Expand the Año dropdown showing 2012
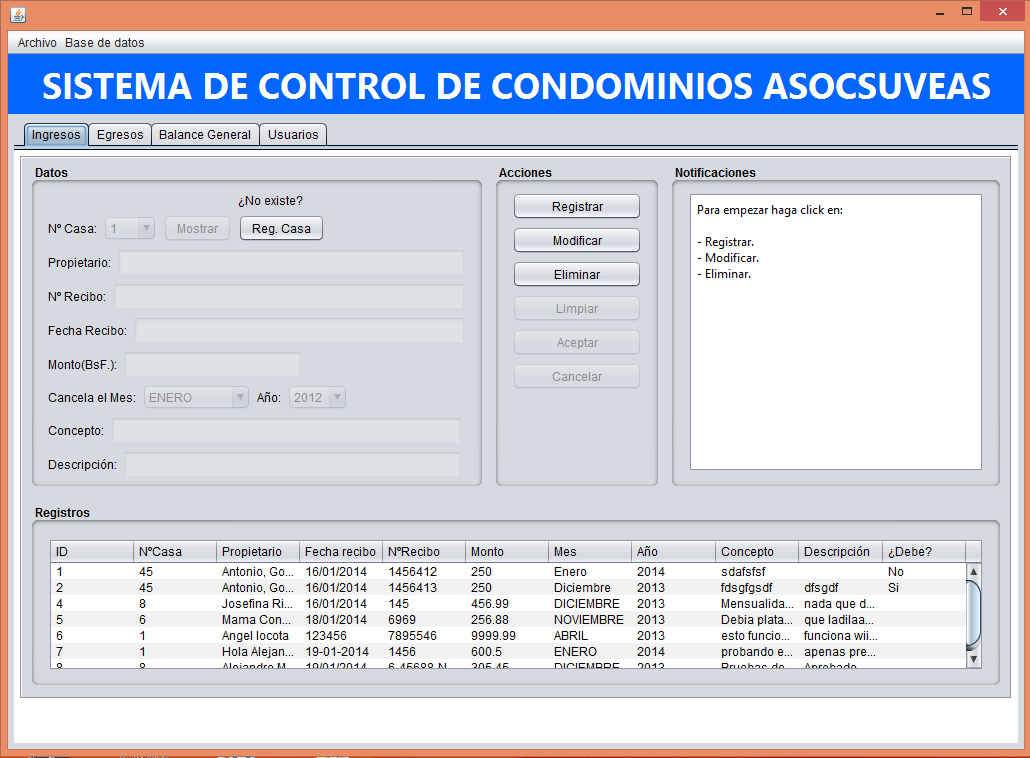The width and height of the screenshot is (1030, 758). pyautogui.click(x=317, y=397)
